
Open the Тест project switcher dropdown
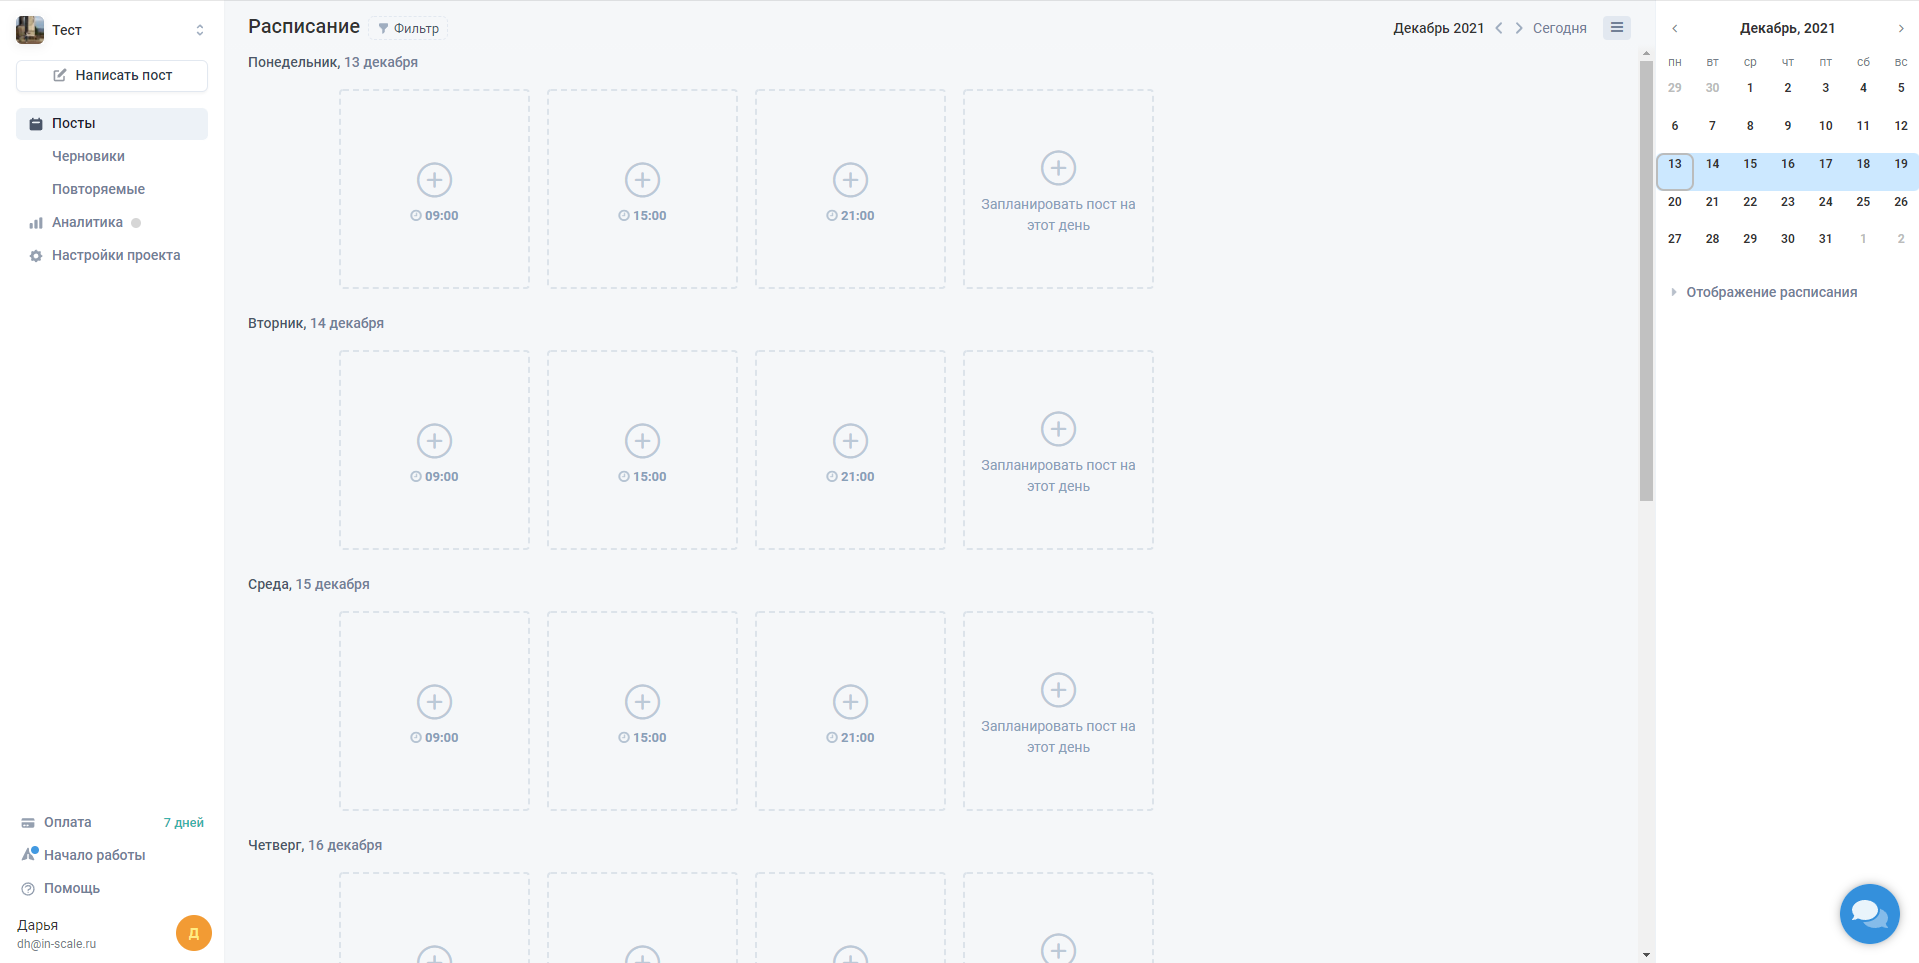pyautogui.click(x=200, y=30)
